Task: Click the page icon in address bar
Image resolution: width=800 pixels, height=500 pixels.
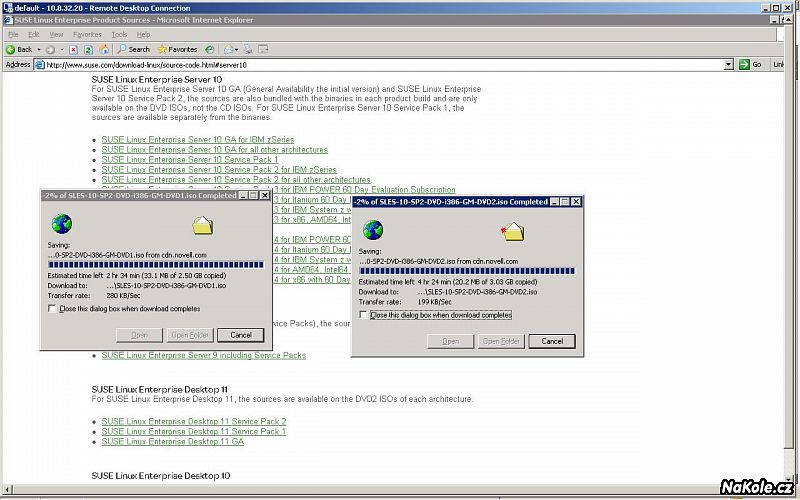Action: point(39,65)
